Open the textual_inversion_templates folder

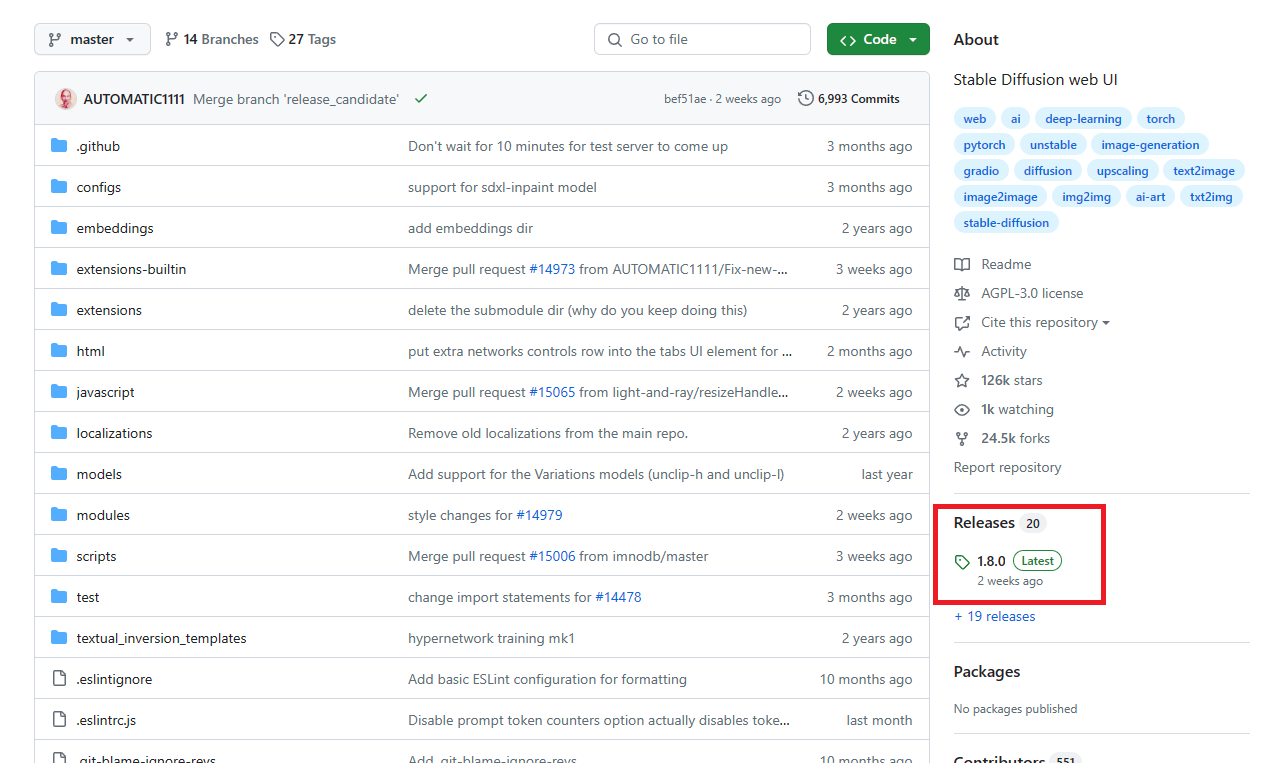coord(161,638)
